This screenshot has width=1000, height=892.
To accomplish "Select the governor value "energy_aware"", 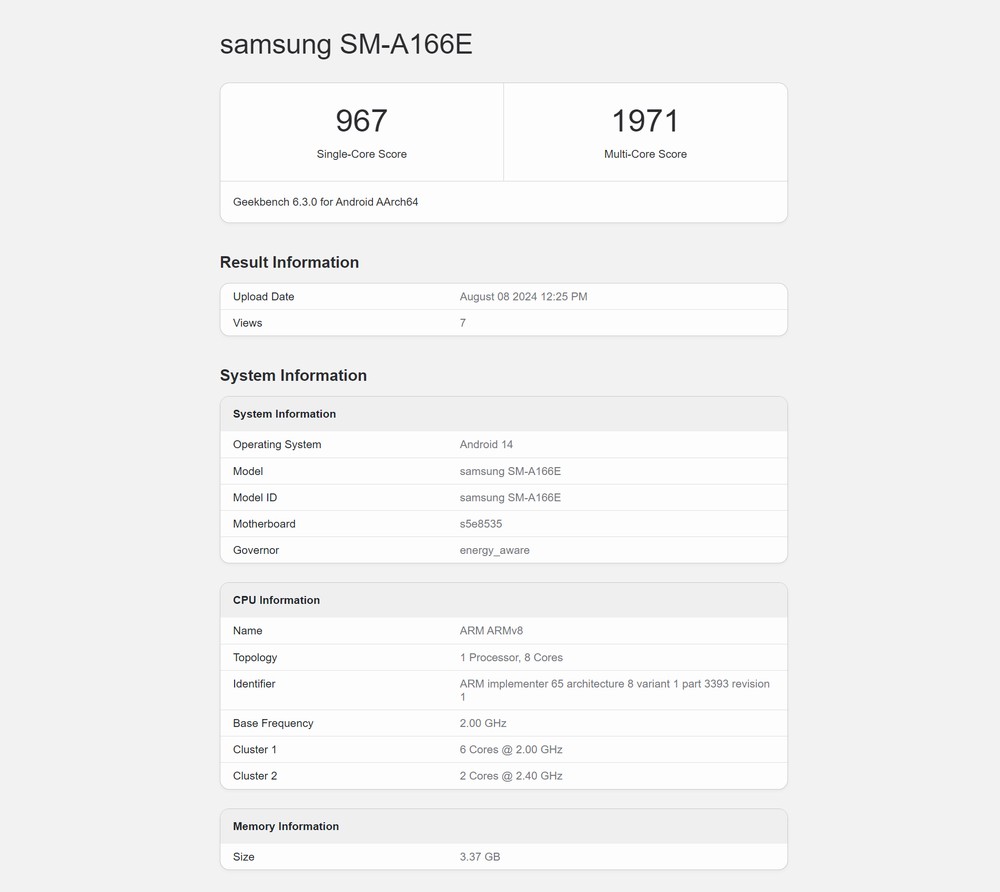I will coord(495,550).
